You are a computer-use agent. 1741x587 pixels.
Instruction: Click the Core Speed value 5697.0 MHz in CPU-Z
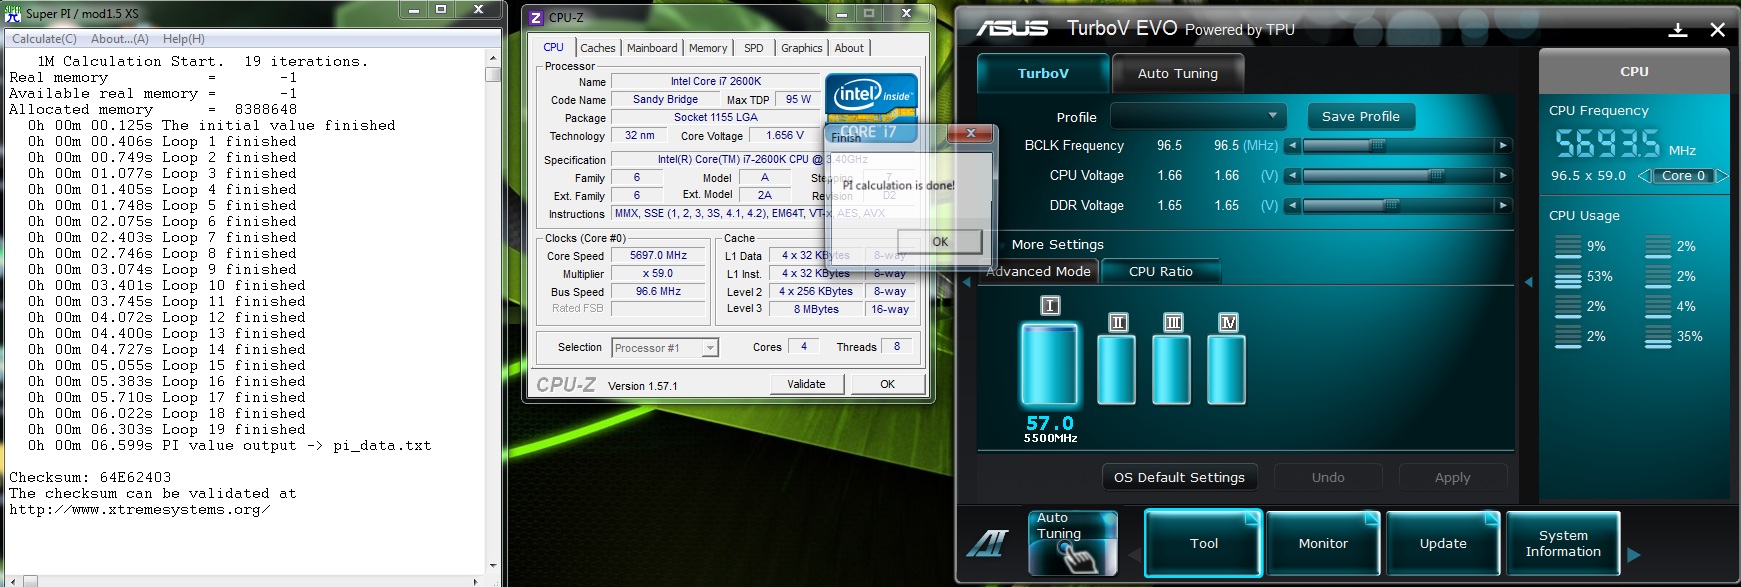pyautogui.click(x=658, y=256)
